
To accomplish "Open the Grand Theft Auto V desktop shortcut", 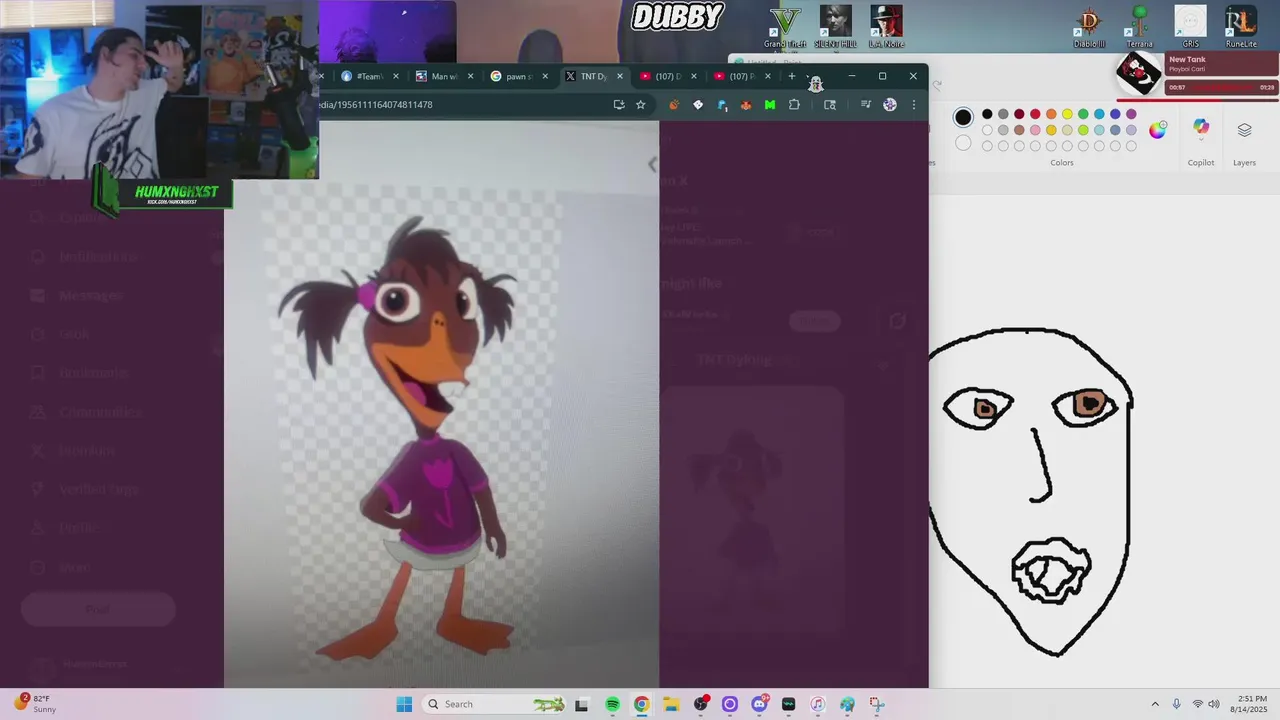I will 785,27.
